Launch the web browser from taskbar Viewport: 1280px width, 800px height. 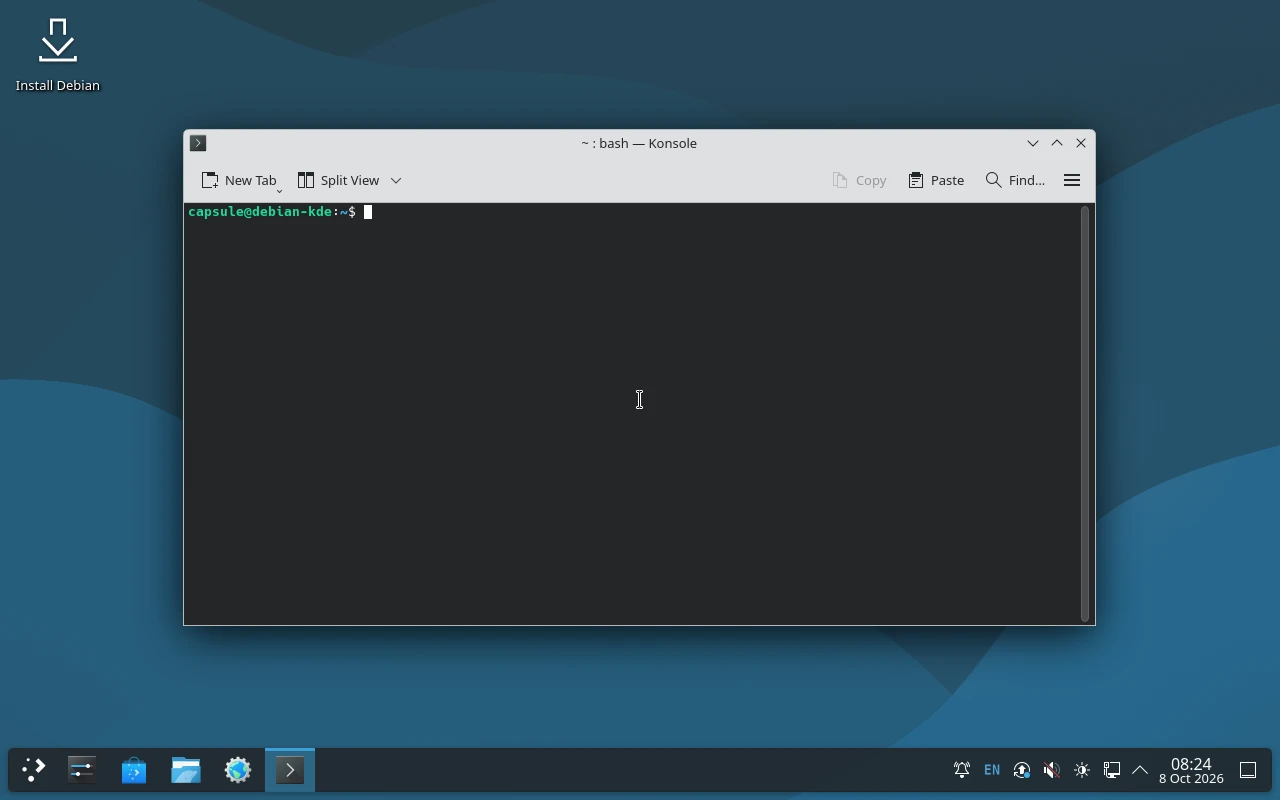click(x=238, y=770)
